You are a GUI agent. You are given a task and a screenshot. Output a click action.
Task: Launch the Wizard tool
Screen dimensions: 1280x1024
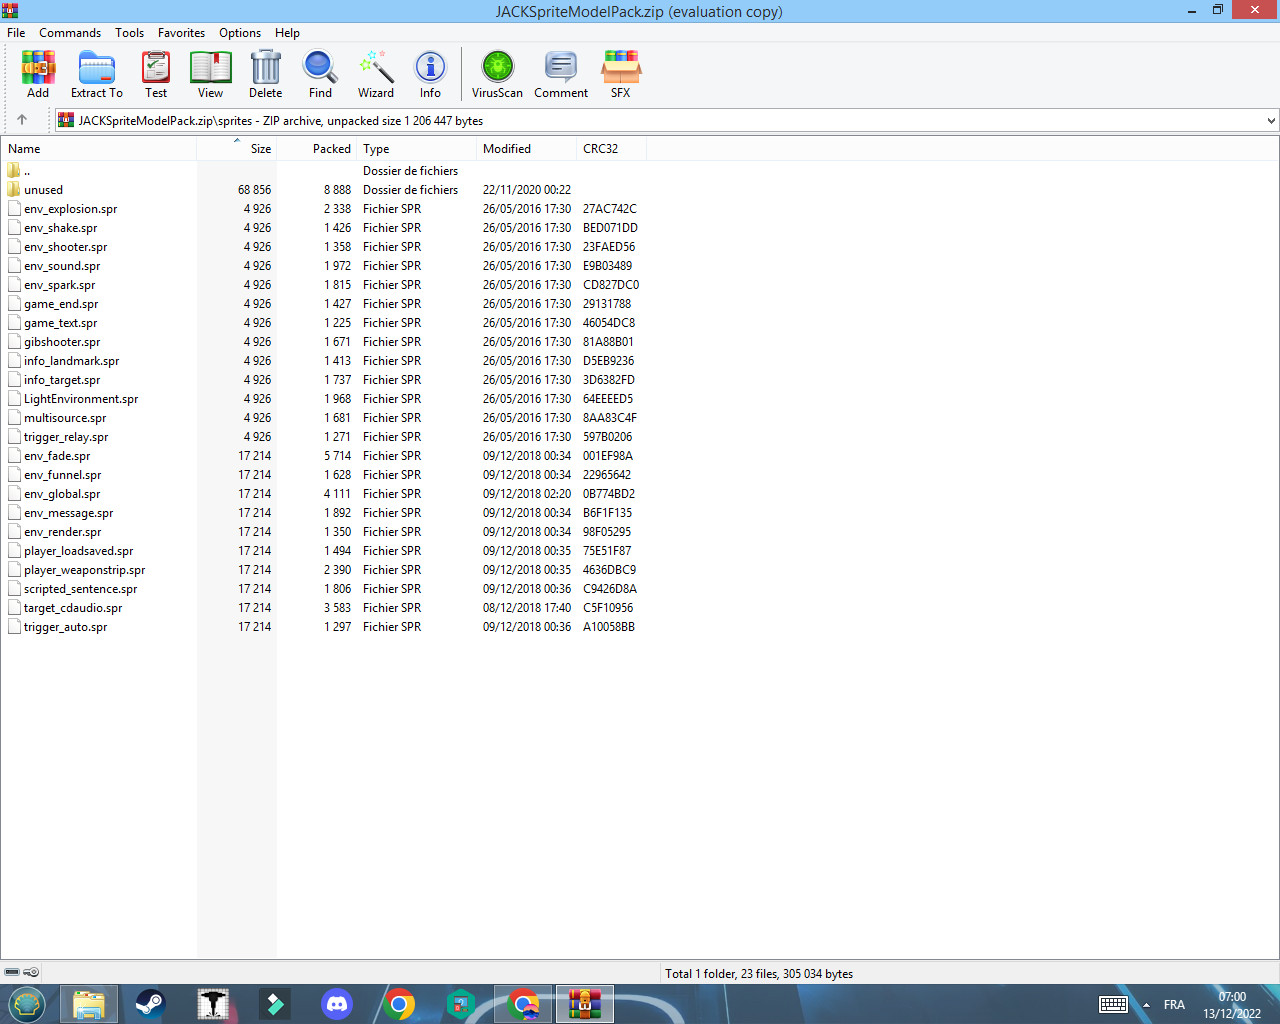pyautogui.click(x=376, y=74)
